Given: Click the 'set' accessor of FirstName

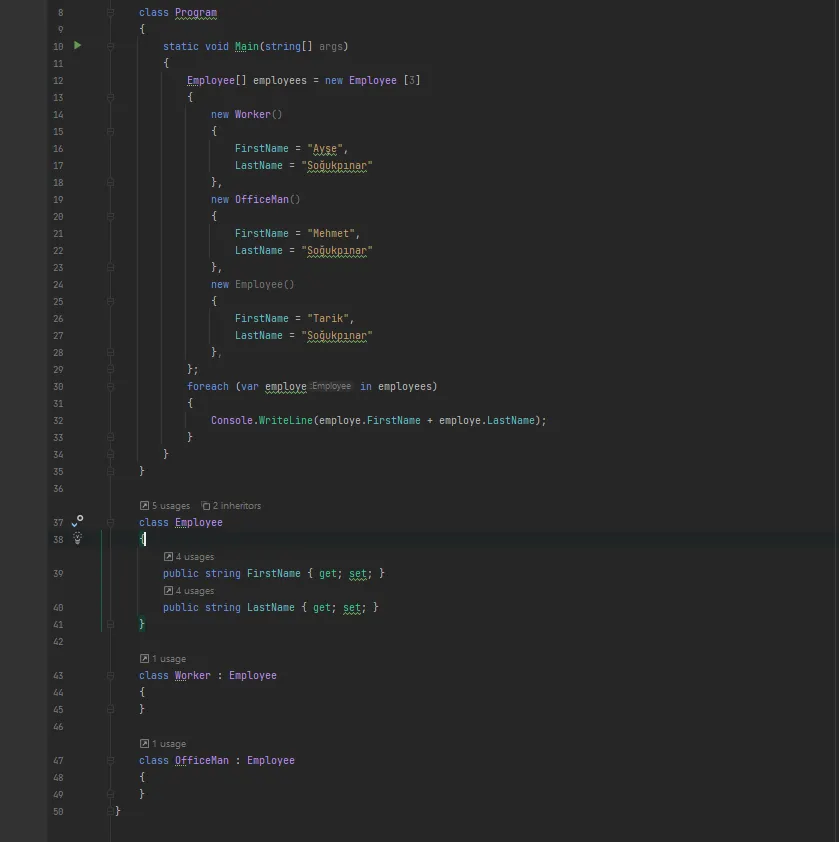Looking at the screenshot, I should (358, 574).
